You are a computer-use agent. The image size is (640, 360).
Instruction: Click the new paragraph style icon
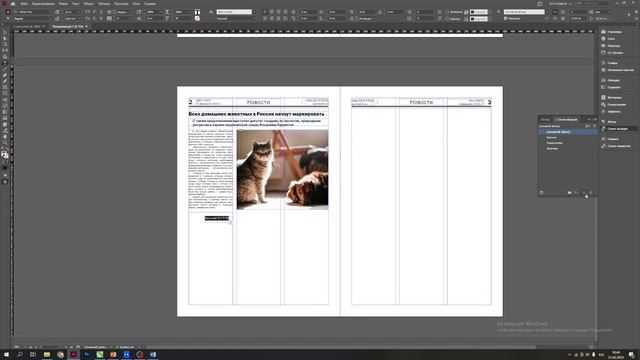pos(584,193)
